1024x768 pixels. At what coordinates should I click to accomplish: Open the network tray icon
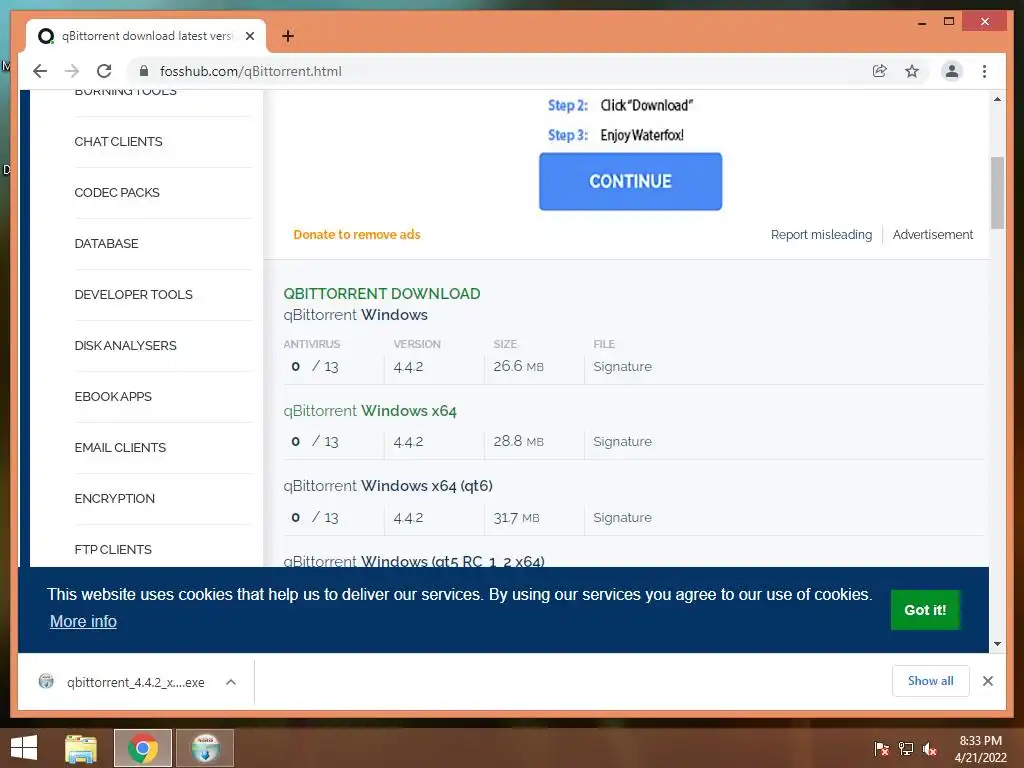[x=906, y=749]
